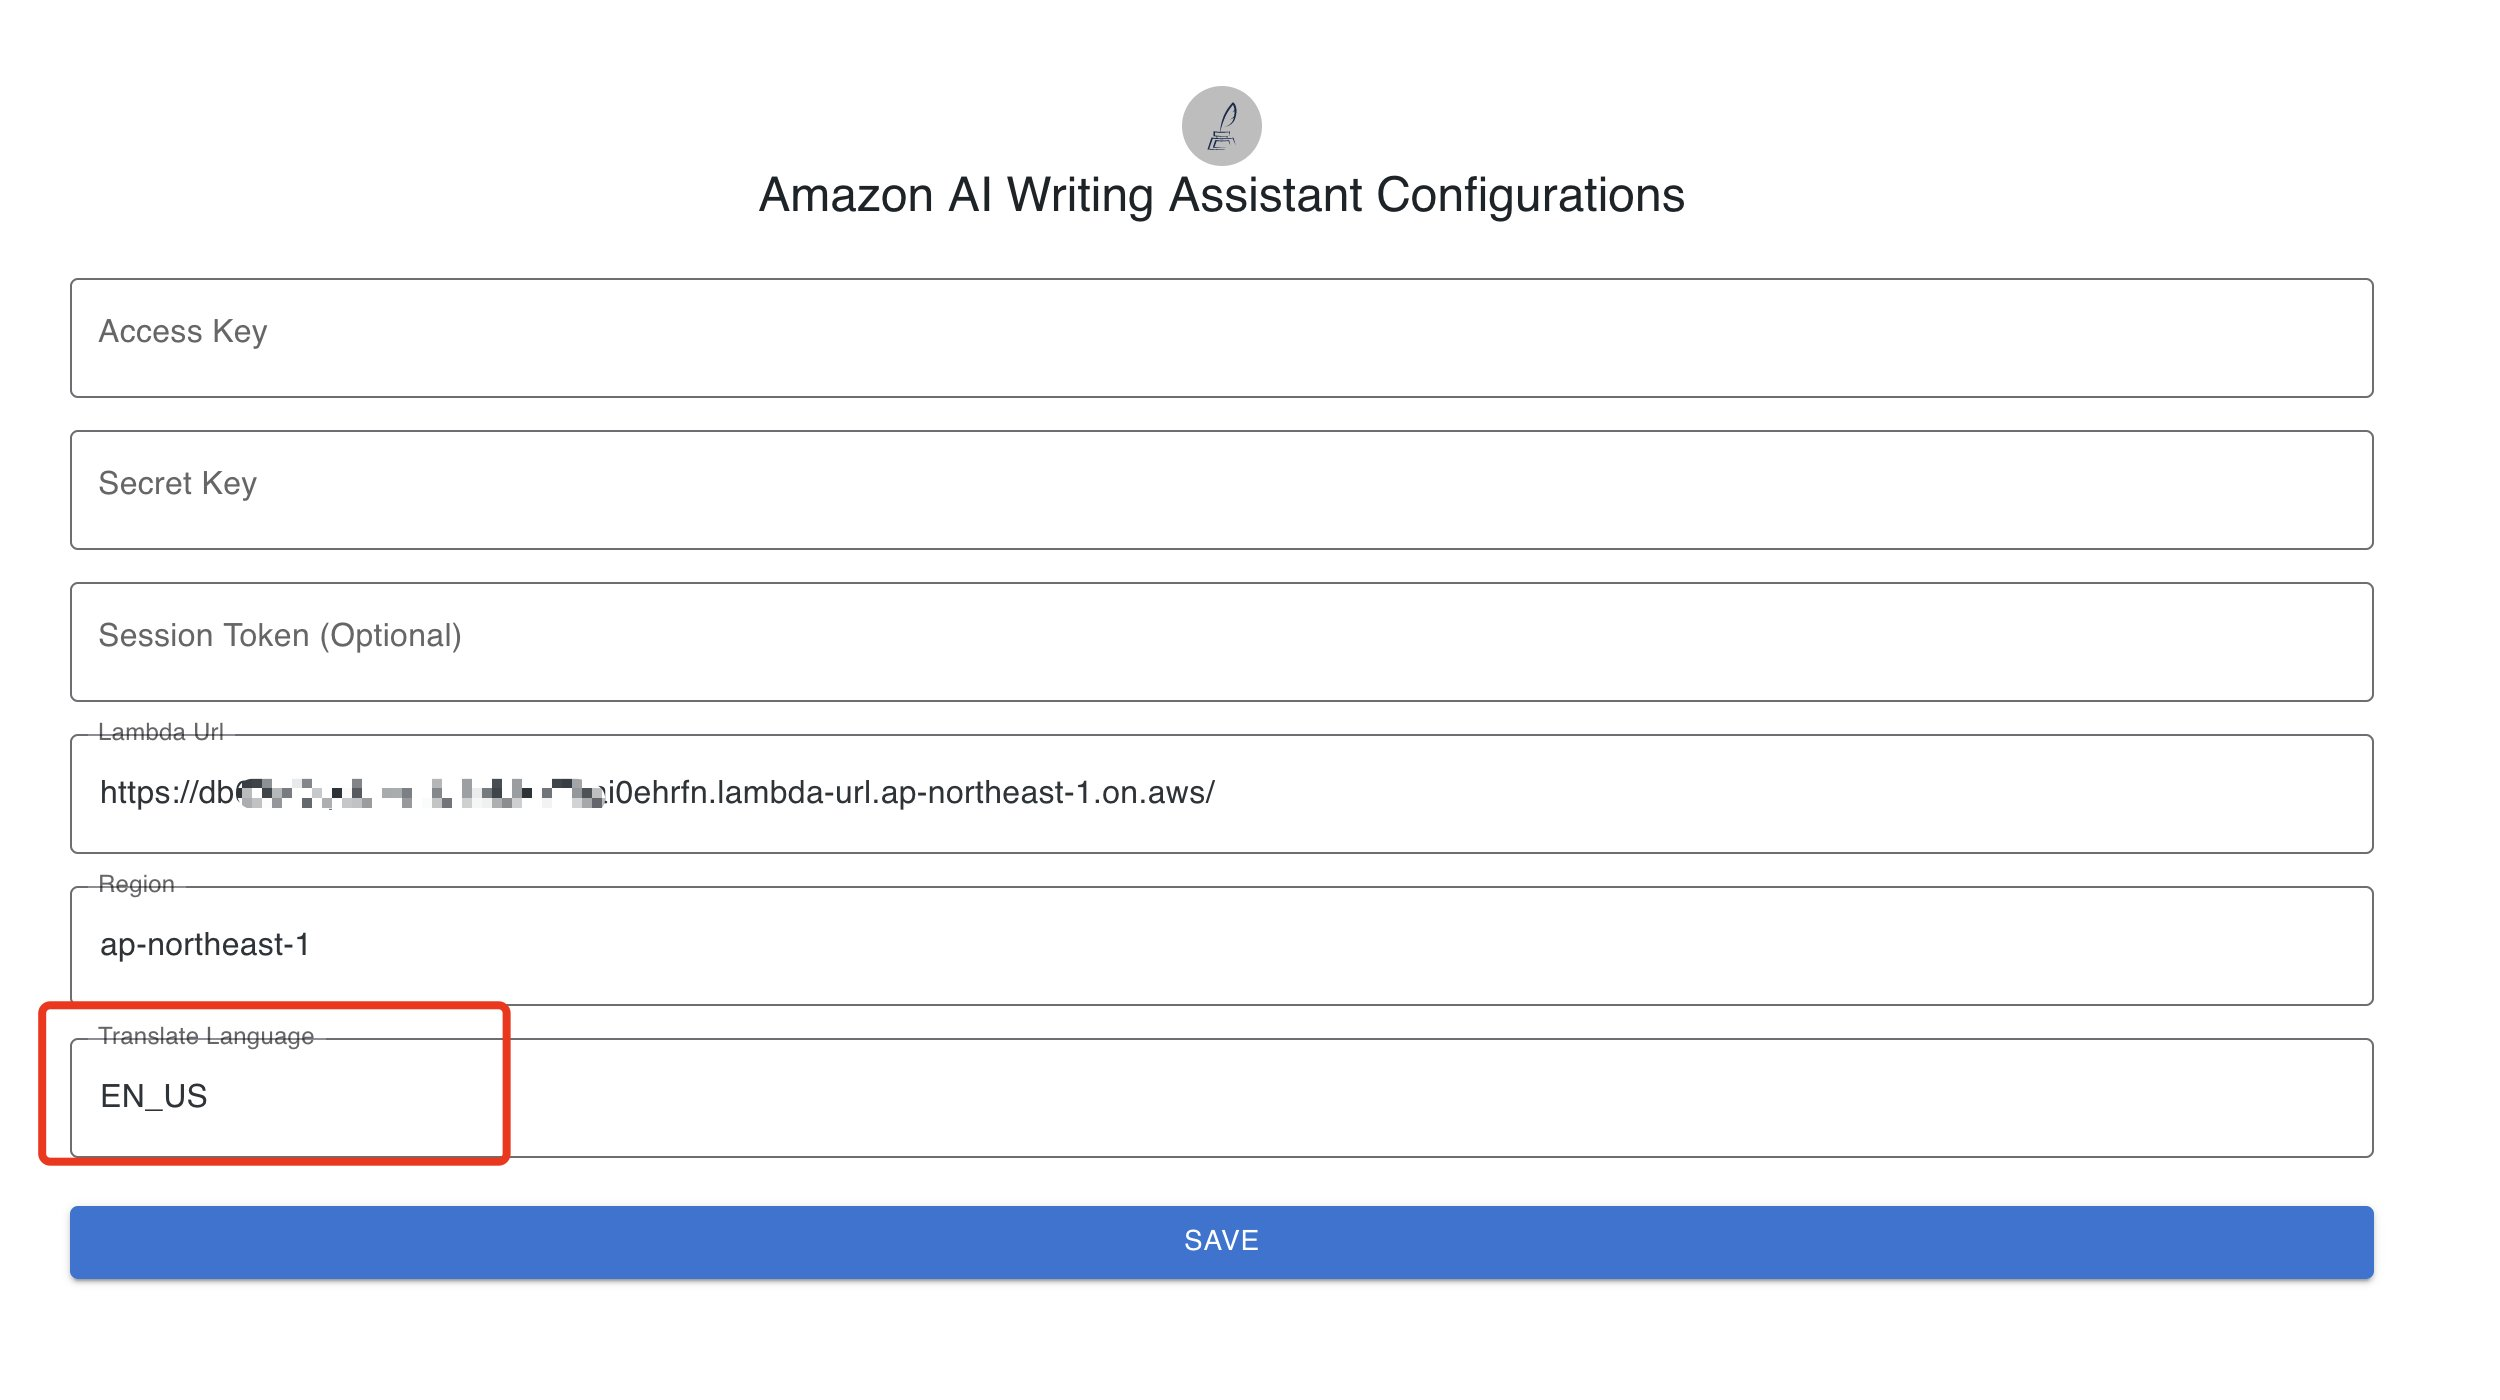Click the "Secret Key" placeholder text
This screenshot has width=2500, height=1400.
tap(178, 484)
